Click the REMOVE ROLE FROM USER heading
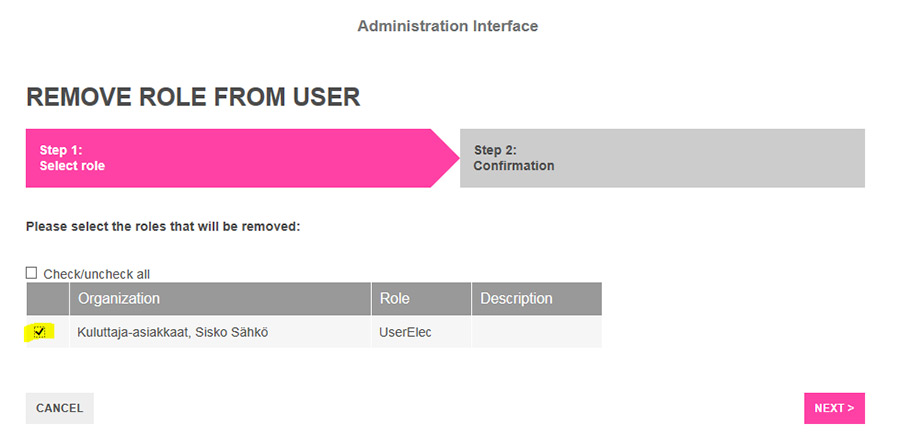Image resolution: width=900 pixels, height=447 pixels. click(x=193, y=97)
